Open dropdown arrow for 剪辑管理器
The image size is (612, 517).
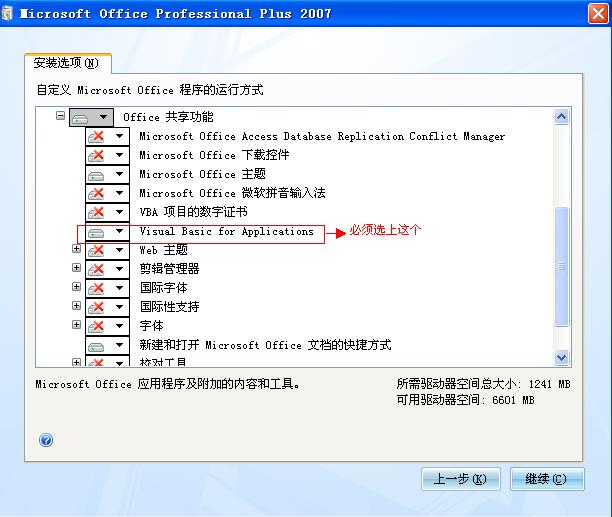click(119, 269)
